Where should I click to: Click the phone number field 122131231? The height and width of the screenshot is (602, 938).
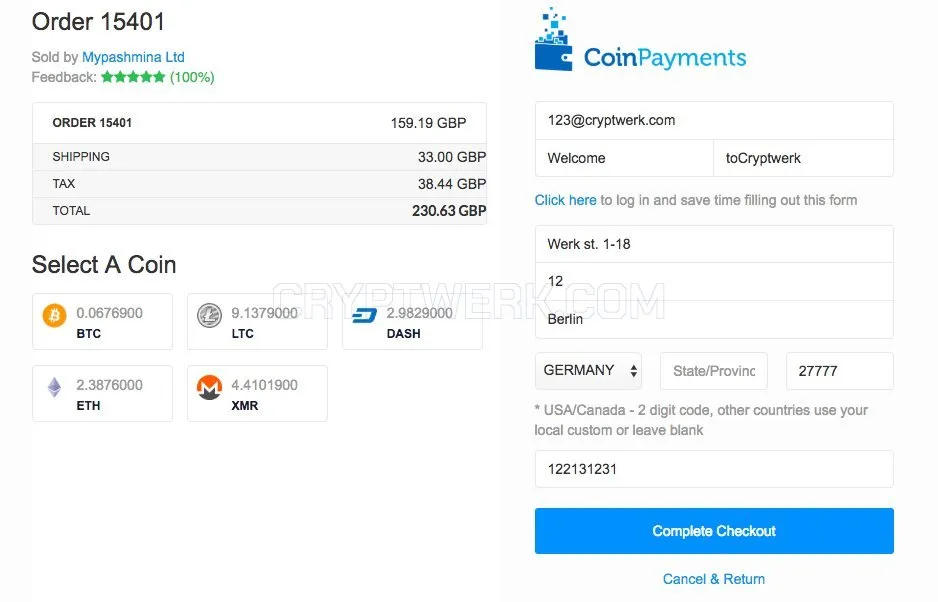click(x=714, y=469)
